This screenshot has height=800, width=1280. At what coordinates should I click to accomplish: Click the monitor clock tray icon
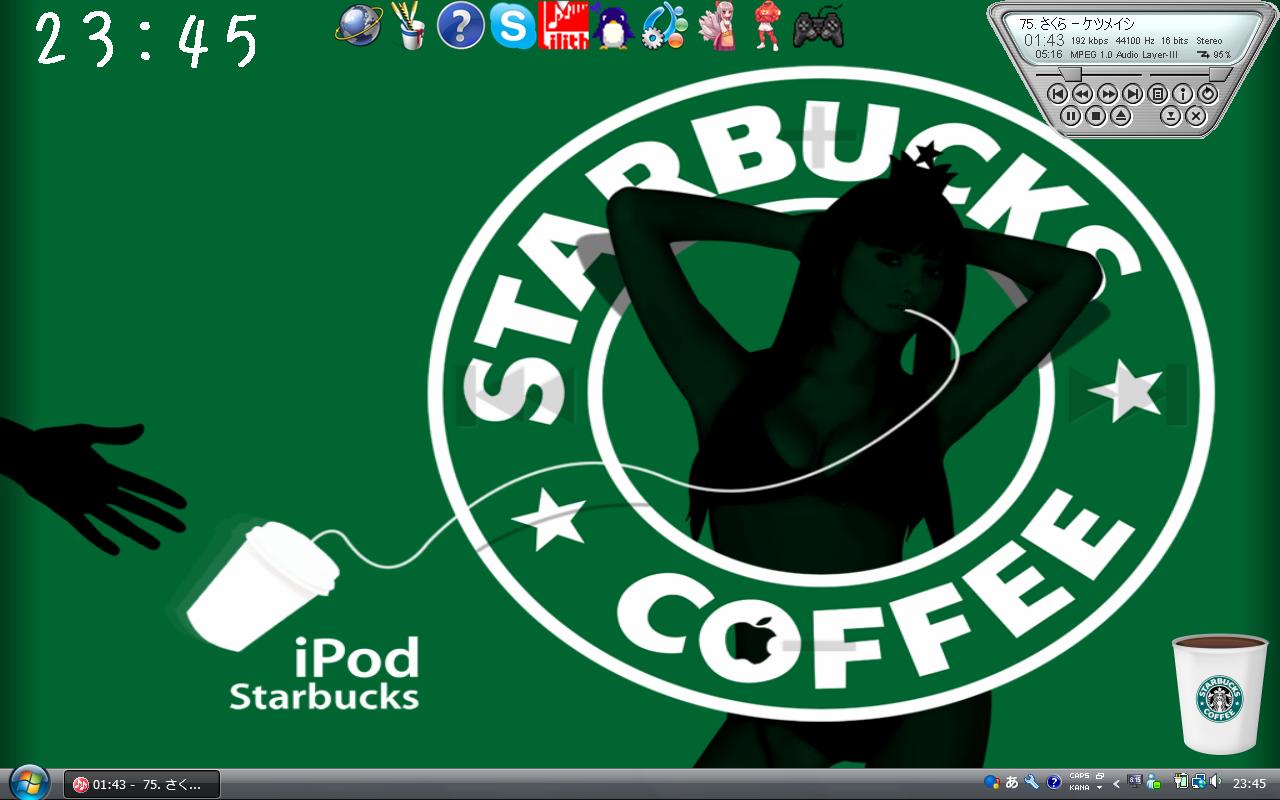(1135, 782)
